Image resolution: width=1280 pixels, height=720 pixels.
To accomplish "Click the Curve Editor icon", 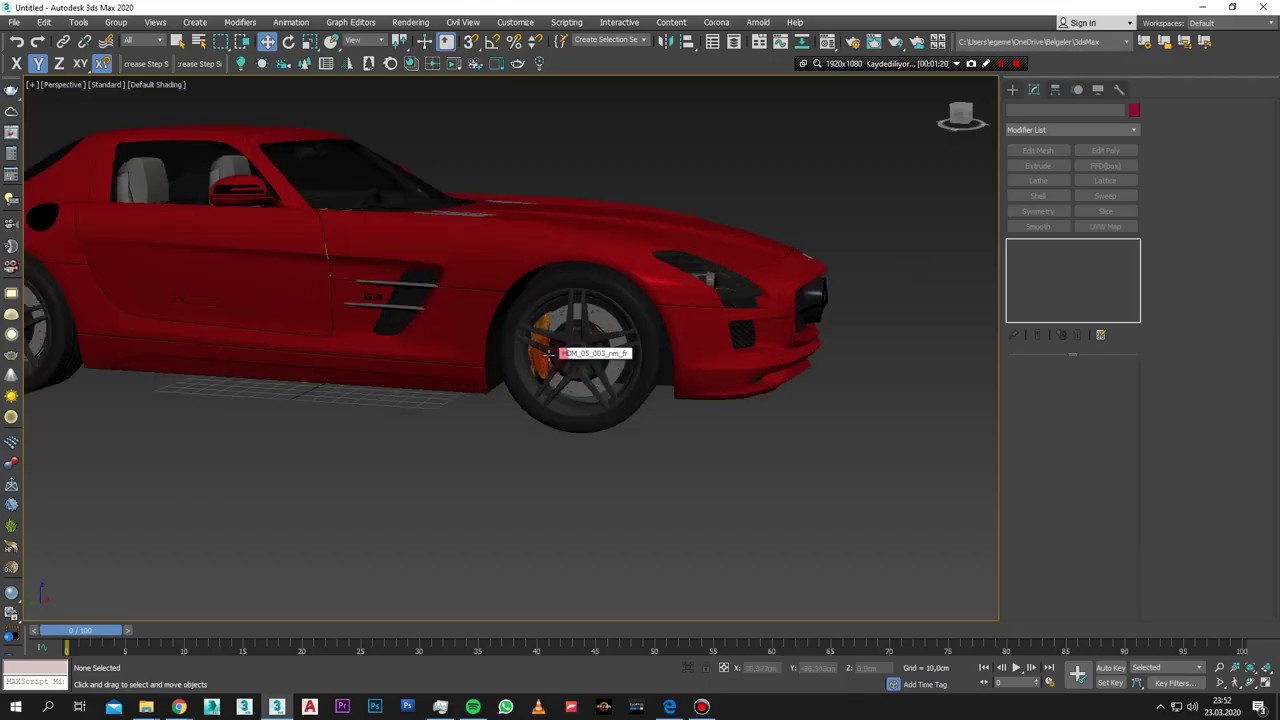I will (780, 41).
